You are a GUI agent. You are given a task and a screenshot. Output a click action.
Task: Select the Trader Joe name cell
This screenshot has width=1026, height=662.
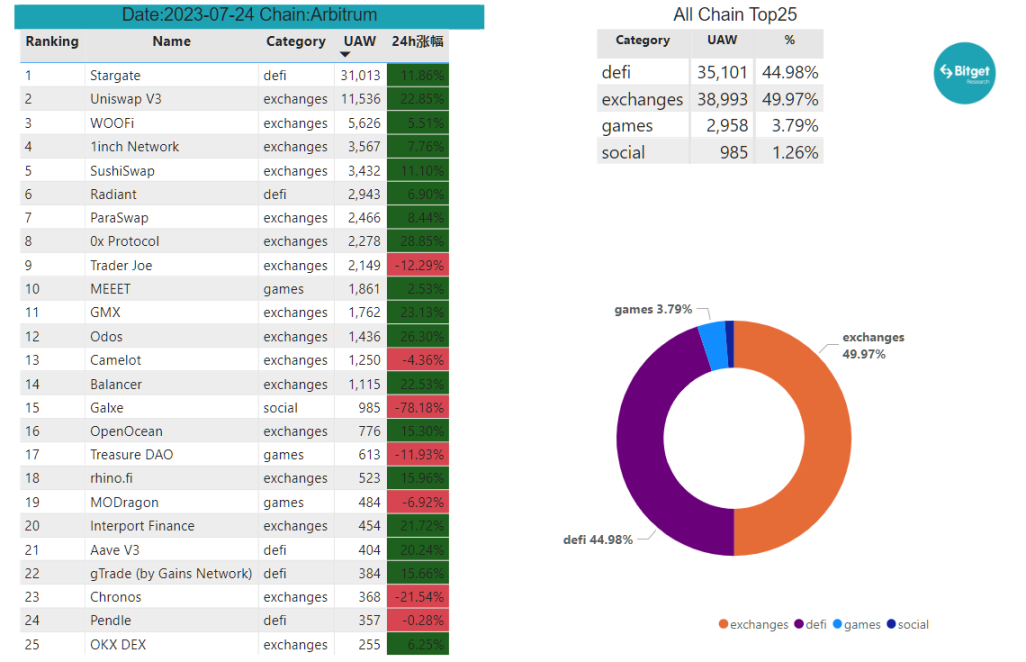pos(121,266)
